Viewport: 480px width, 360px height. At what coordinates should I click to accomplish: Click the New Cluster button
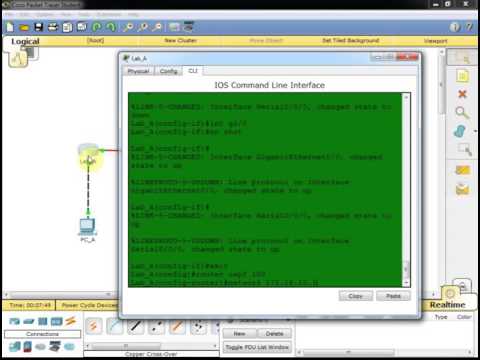(x=180, y=40)
